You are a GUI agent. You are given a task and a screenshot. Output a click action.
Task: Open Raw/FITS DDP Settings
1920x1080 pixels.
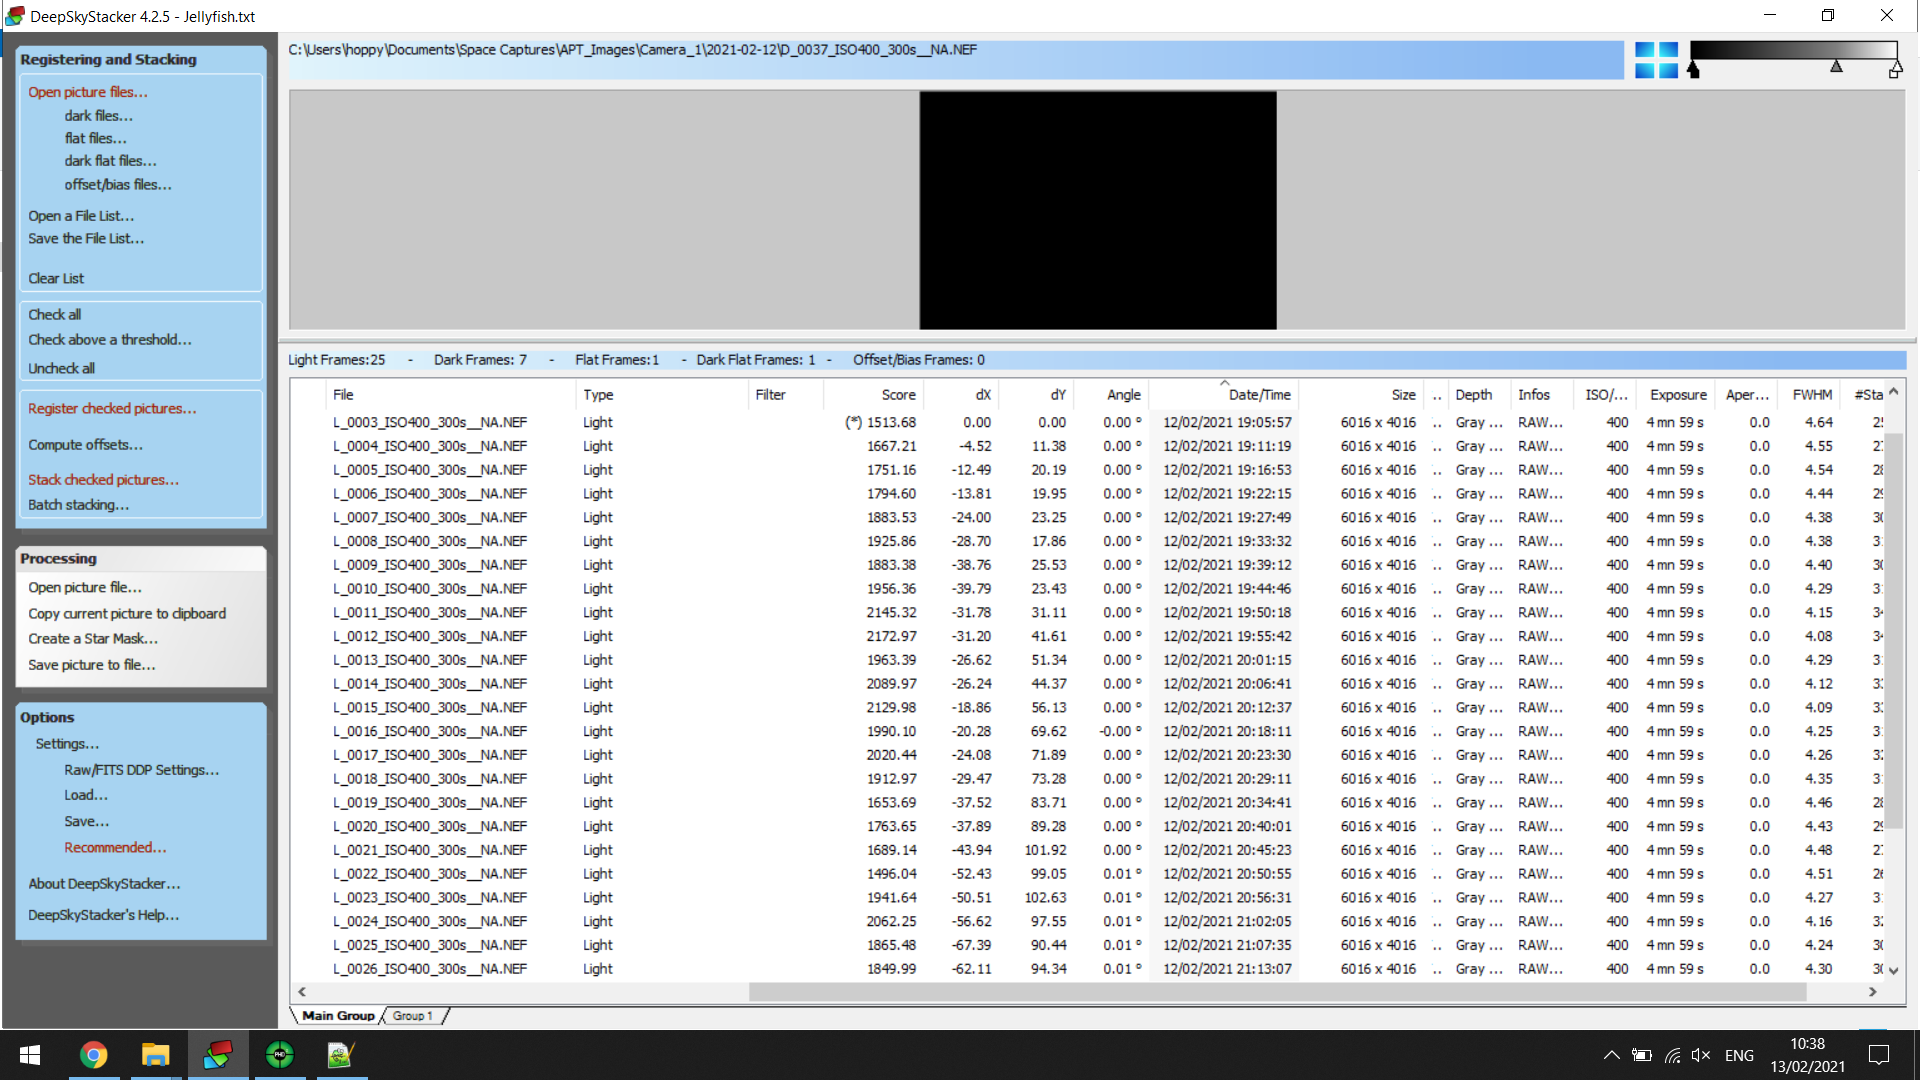141,770
